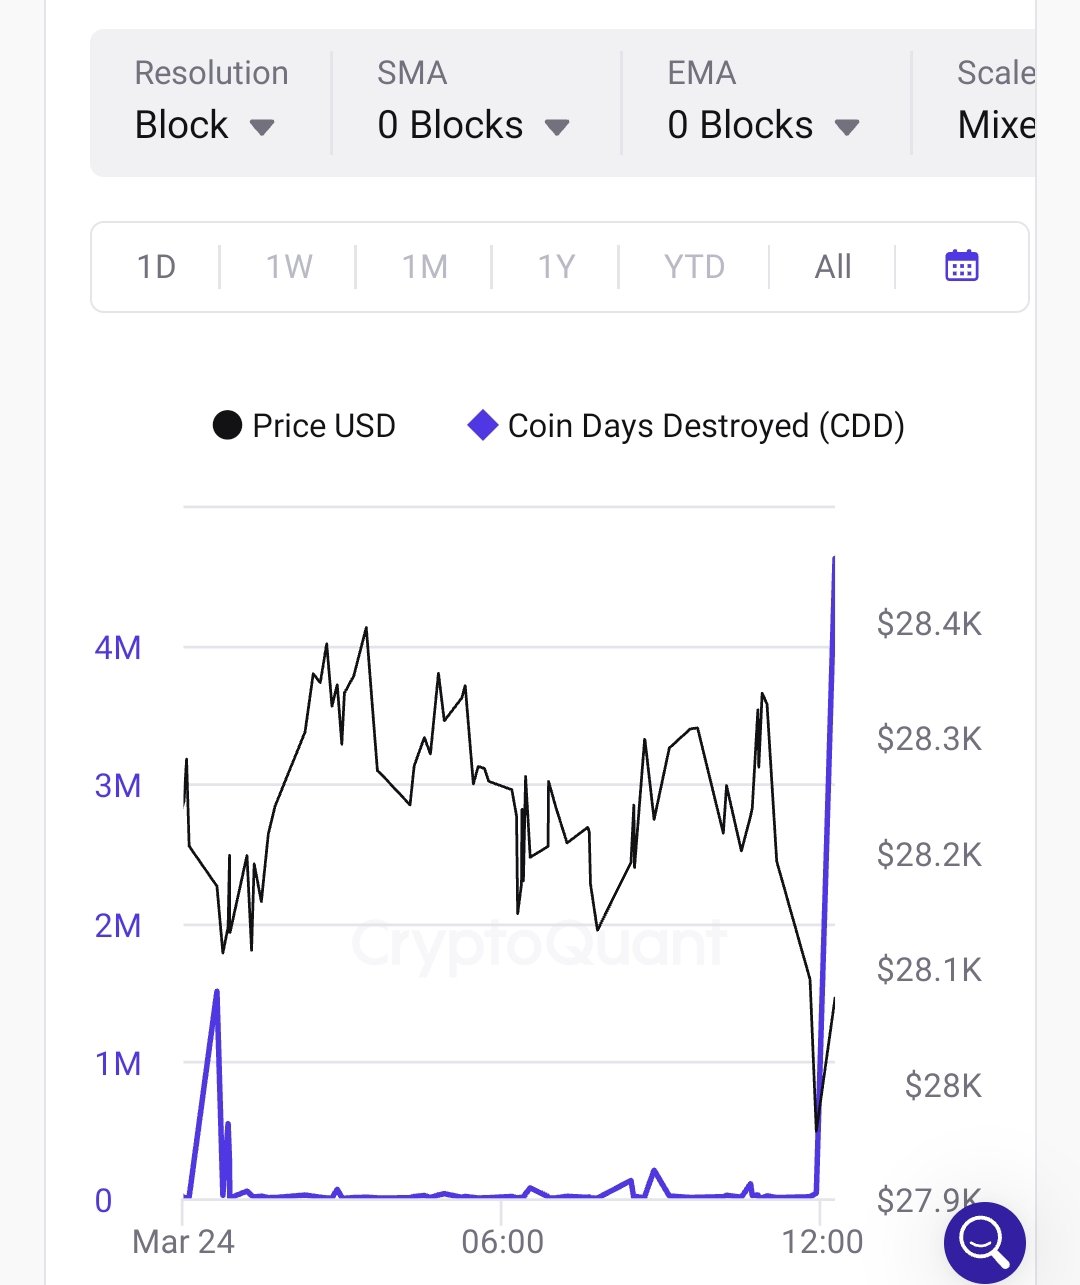This screenshot has height=1285, width=1080.
Task: Click the Price USD legend label
Action: 324,426
